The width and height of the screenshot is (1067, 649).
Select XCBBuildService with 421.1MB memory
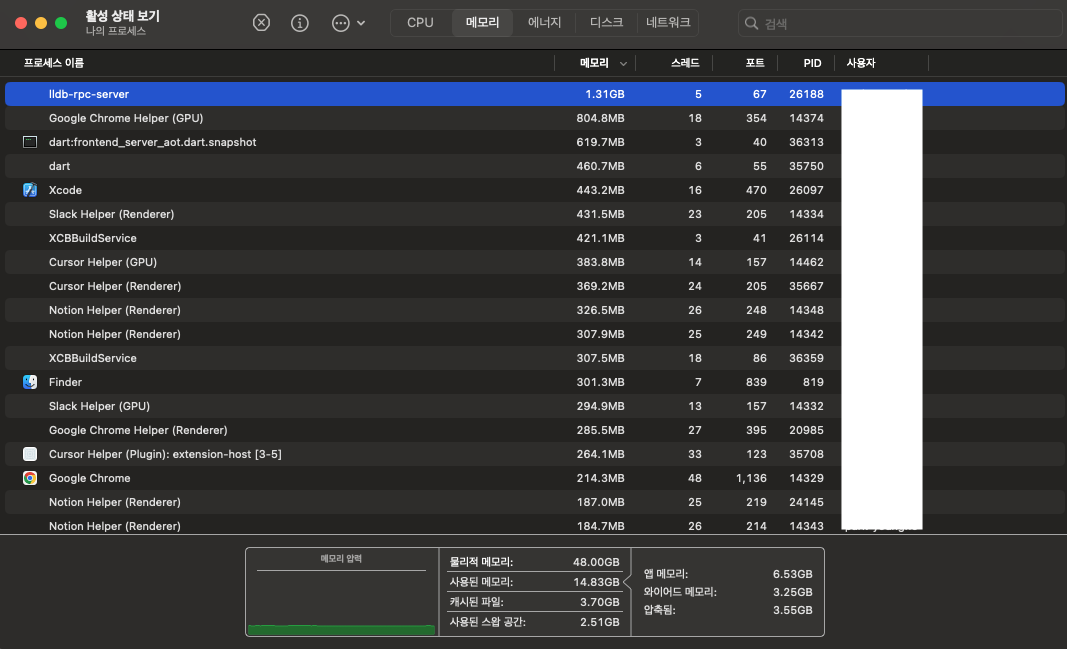534,238
